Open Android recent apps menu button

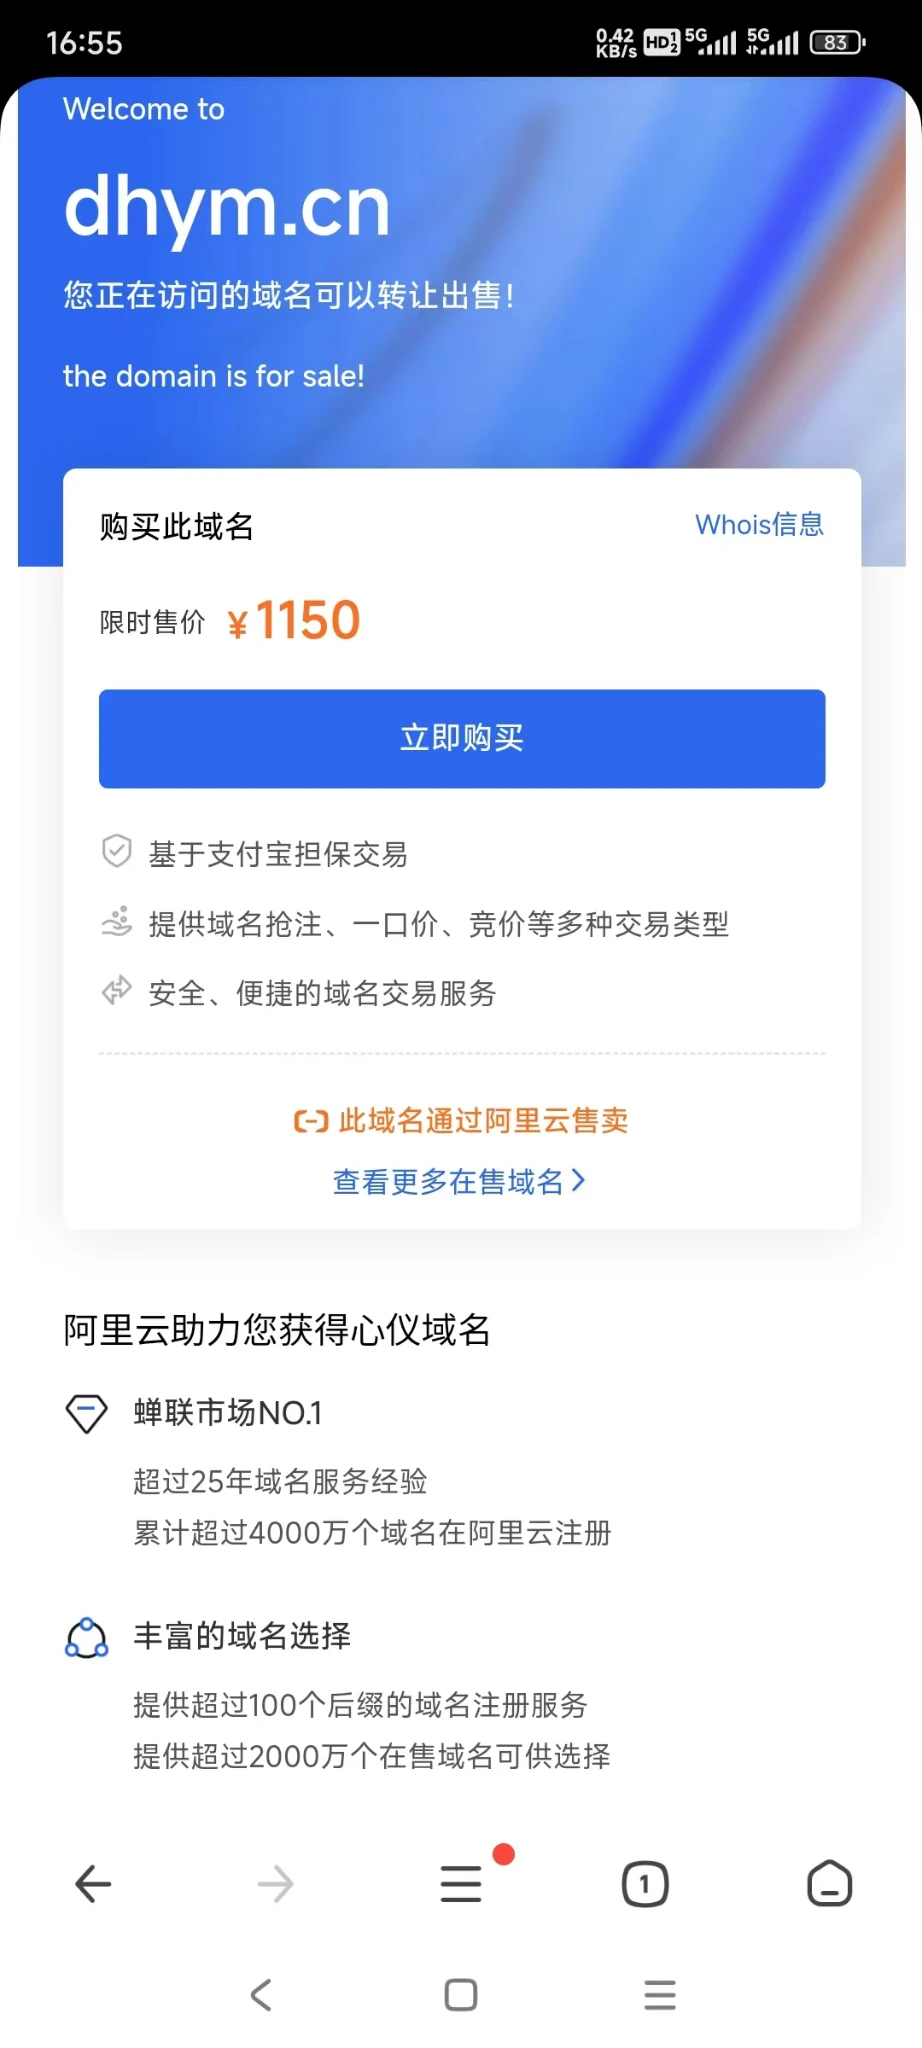click(x=660, y=1995)
